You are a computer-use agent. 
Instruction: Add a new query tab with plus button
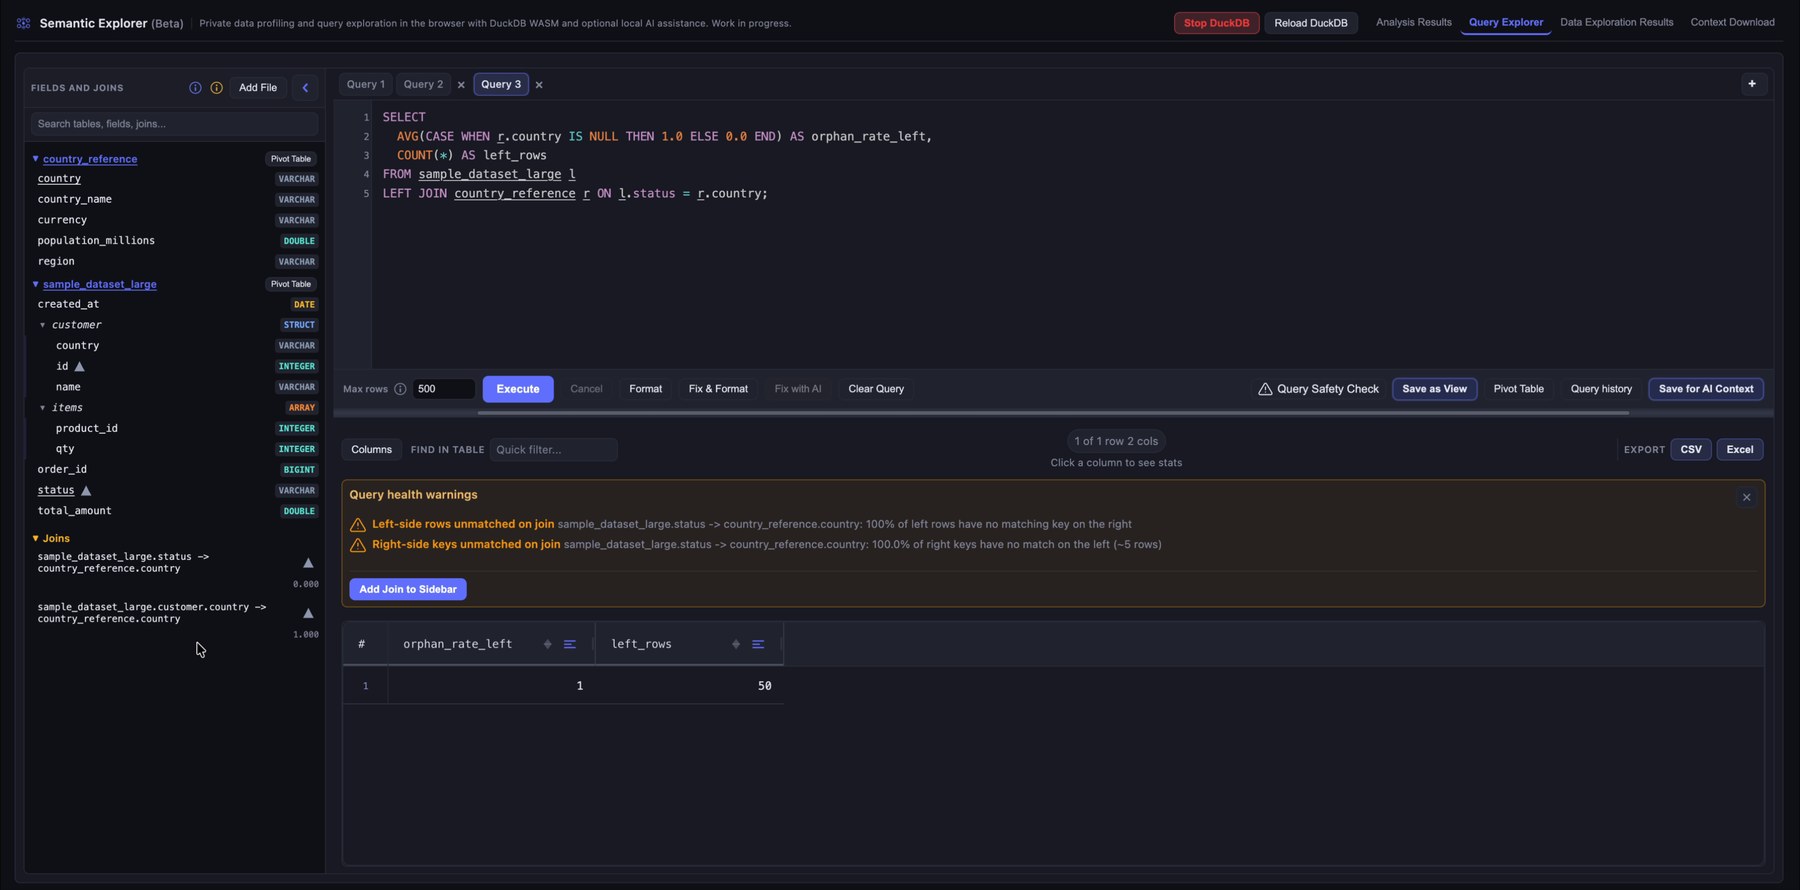1752,84
